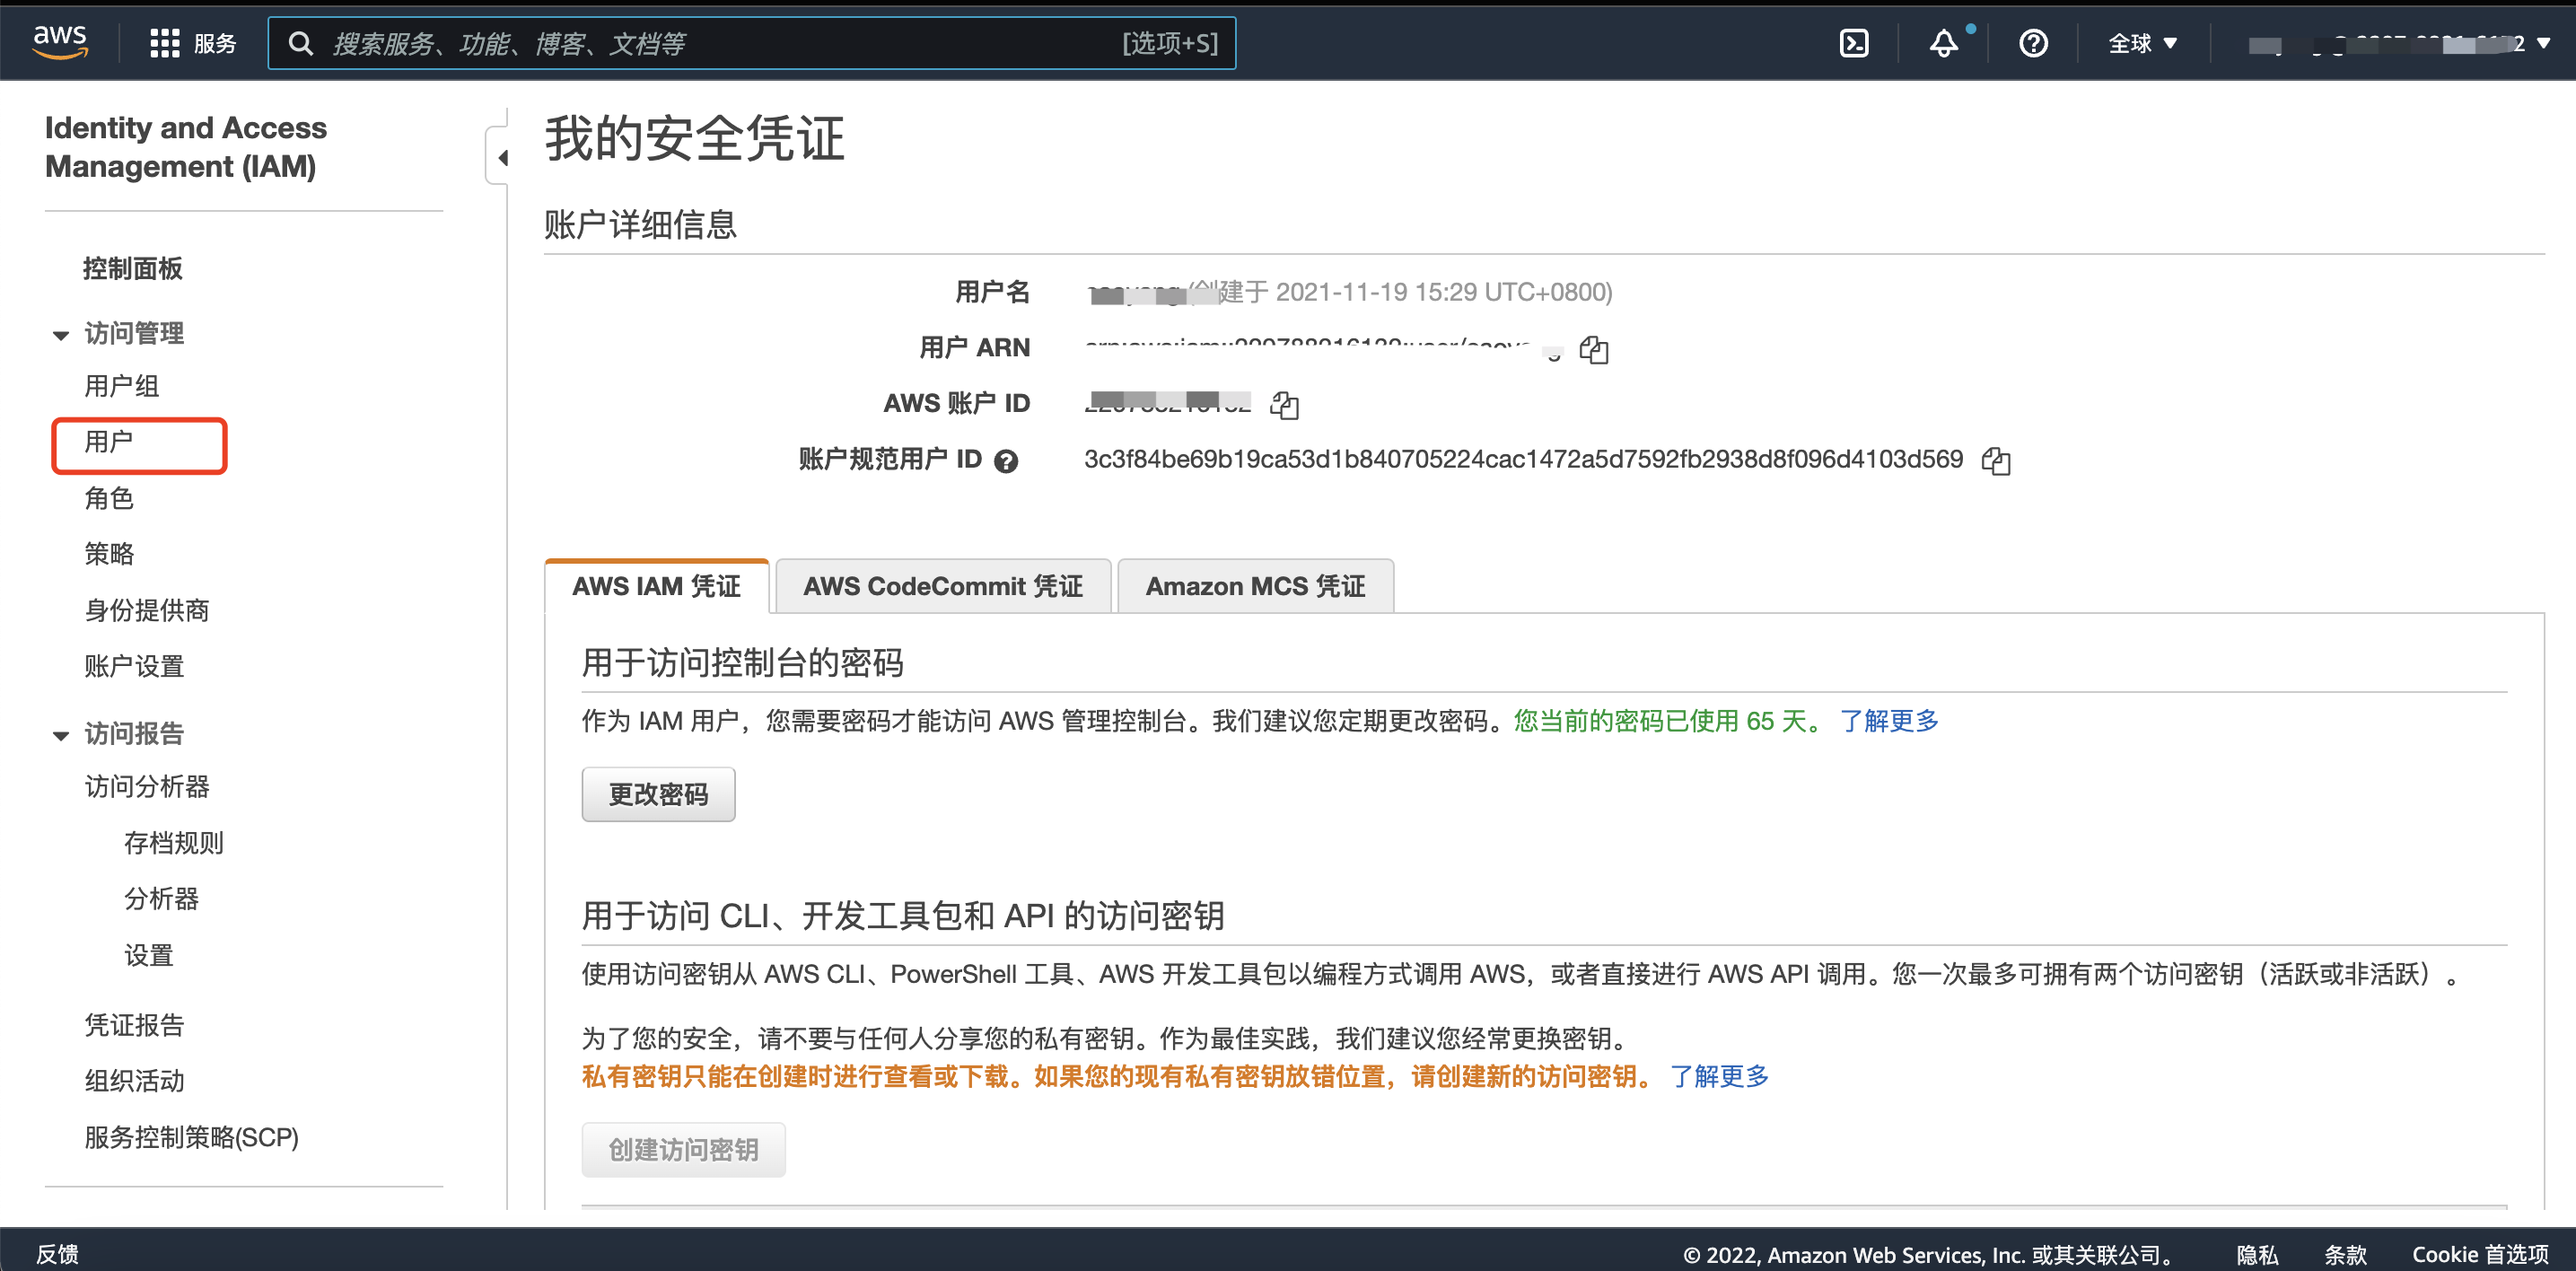The height and width of the screenshot is (1271, 2576).
Task: Switch to AWS CodeCommit 凭证 tab
Action: point(942,586)
